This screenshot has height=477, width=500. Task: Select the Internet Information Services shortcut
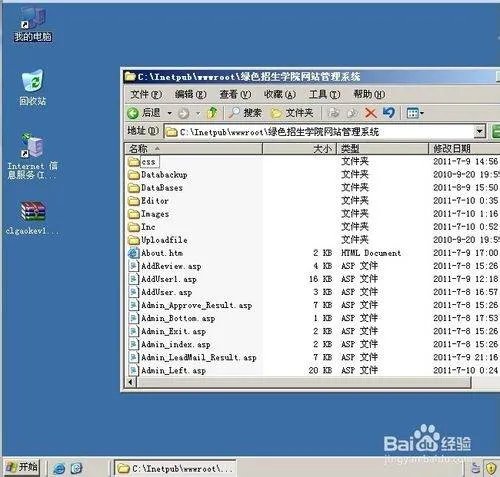(x=32, y=156)
